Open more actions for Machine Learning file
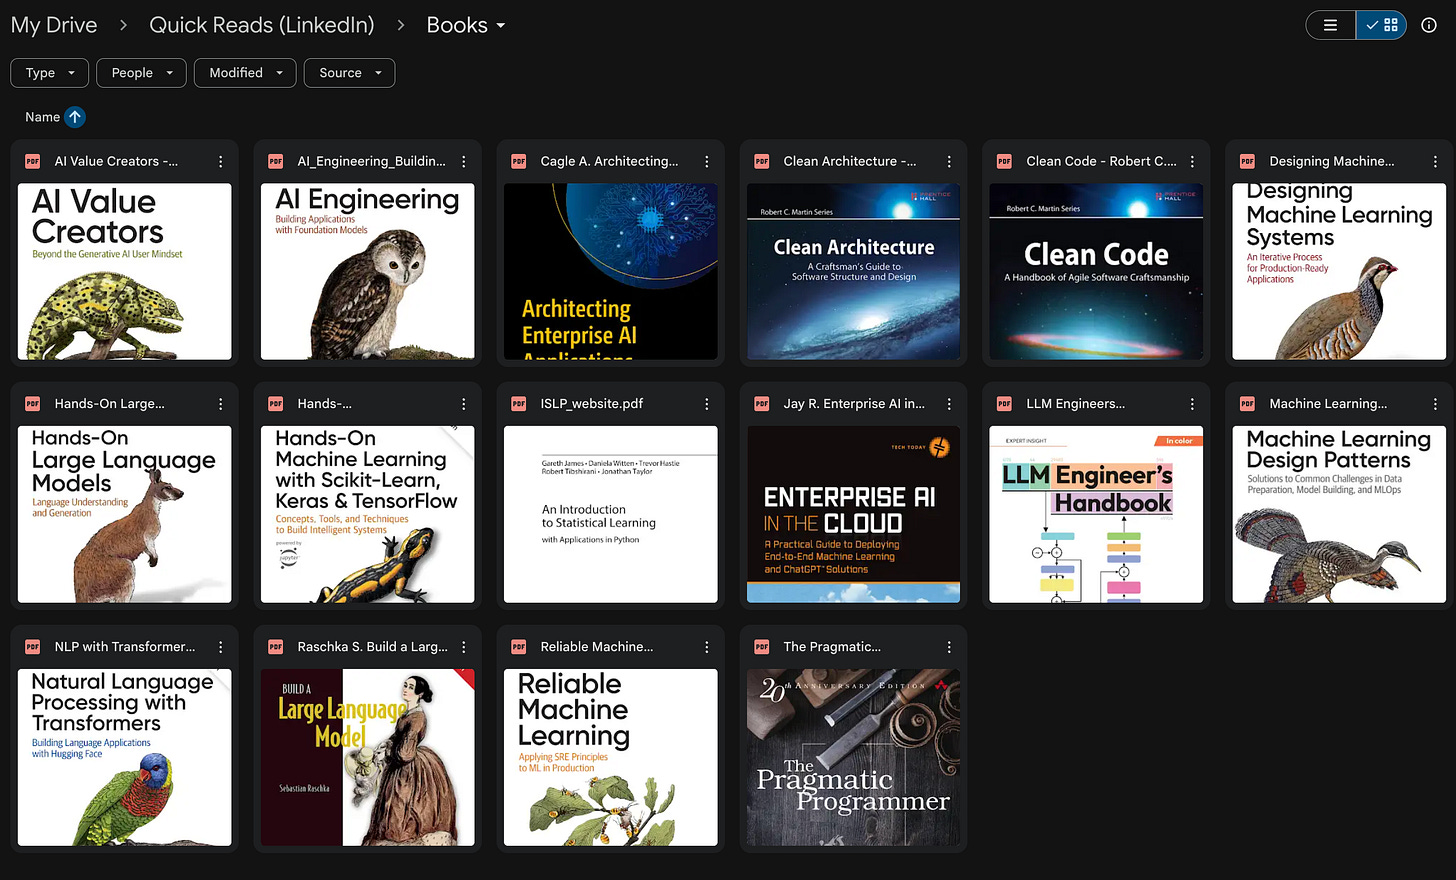The width and height of the screenshot is (1456, 880). coord(1436,404)
